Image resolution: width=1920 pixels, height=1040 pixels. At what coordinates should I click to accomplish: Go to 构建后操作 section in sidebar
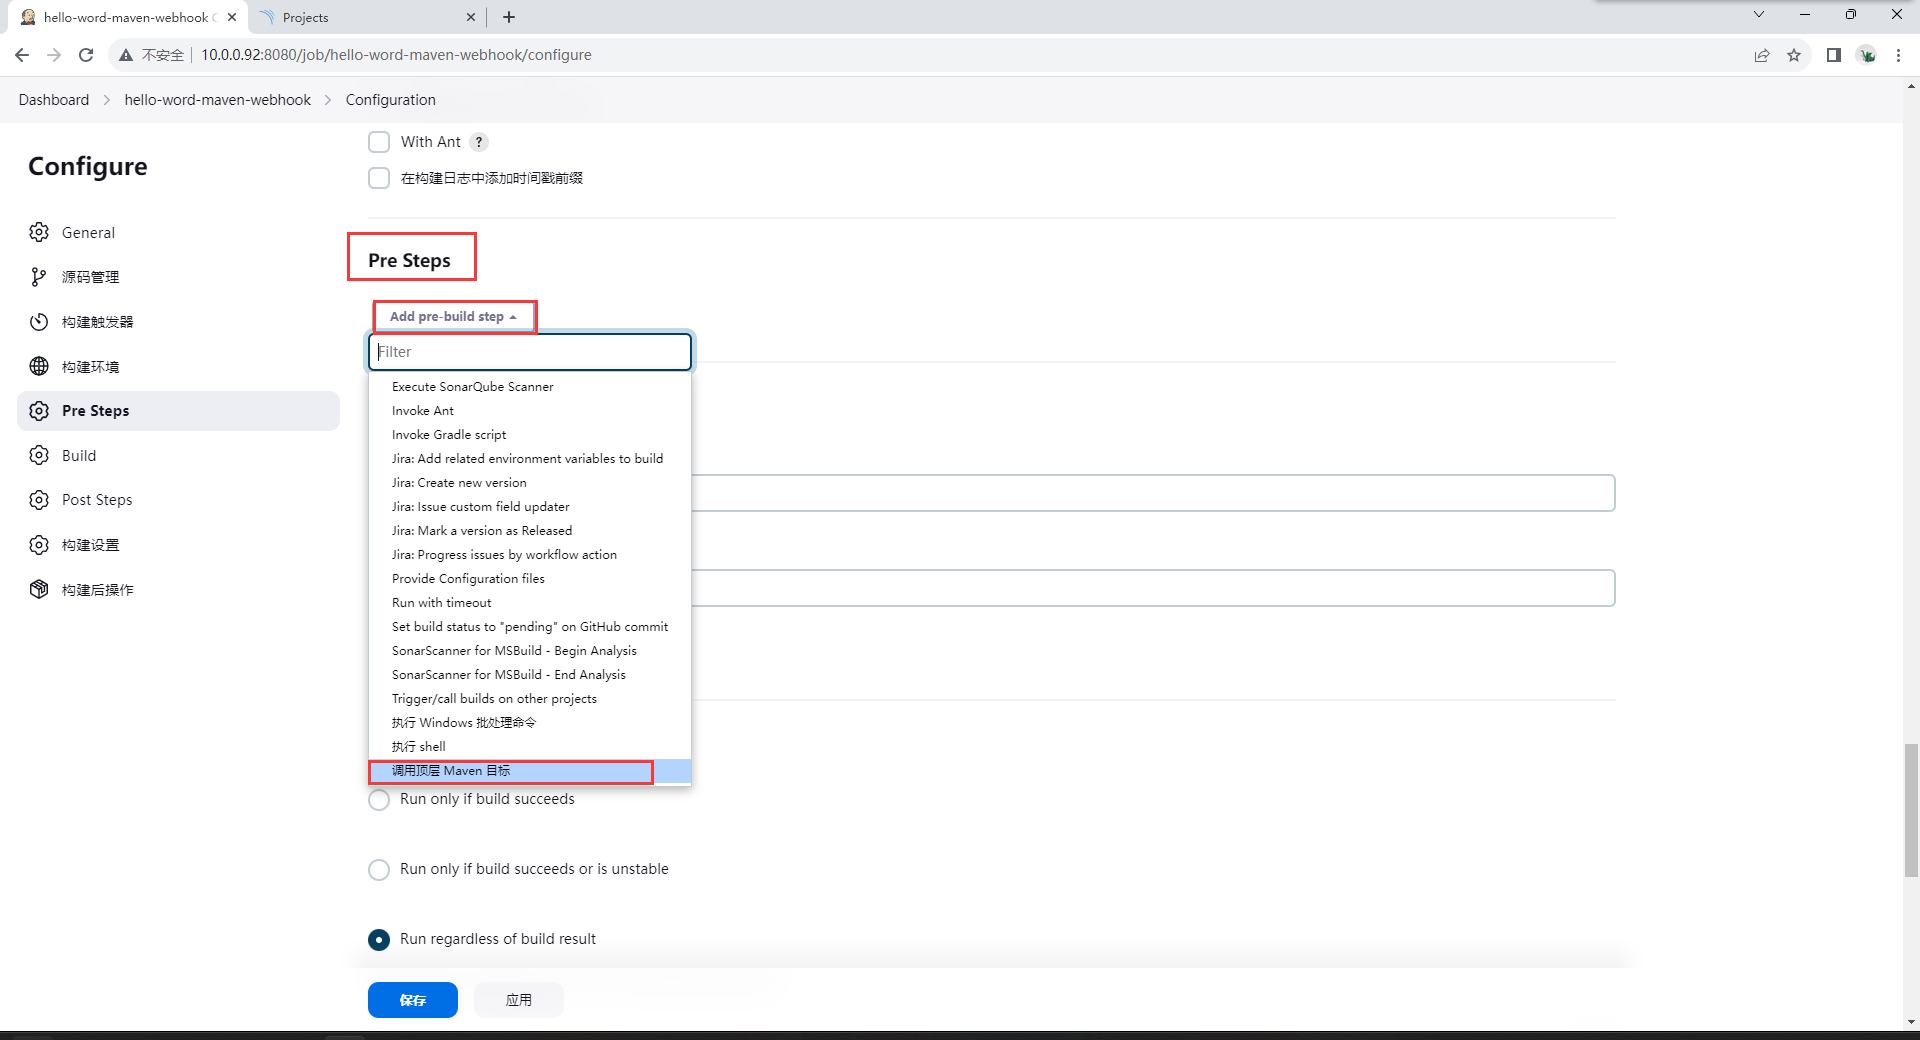click(x=178, y=589)
